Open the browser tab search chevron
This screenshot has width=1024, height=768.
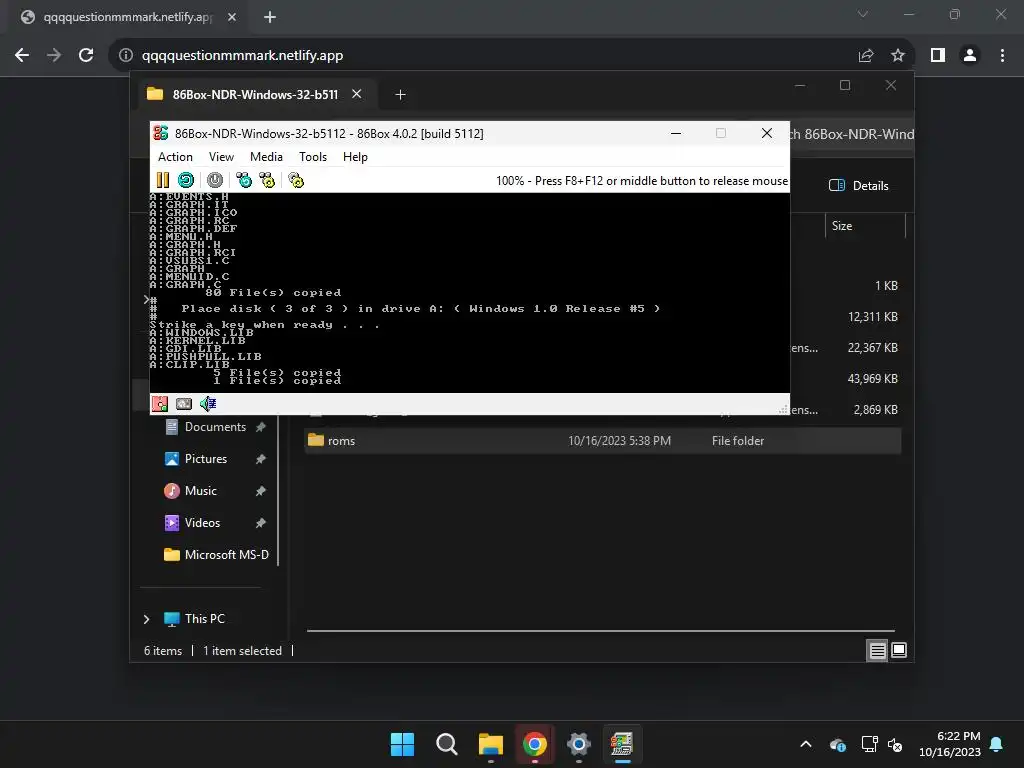pyautogui.click(x=863, y=14)
